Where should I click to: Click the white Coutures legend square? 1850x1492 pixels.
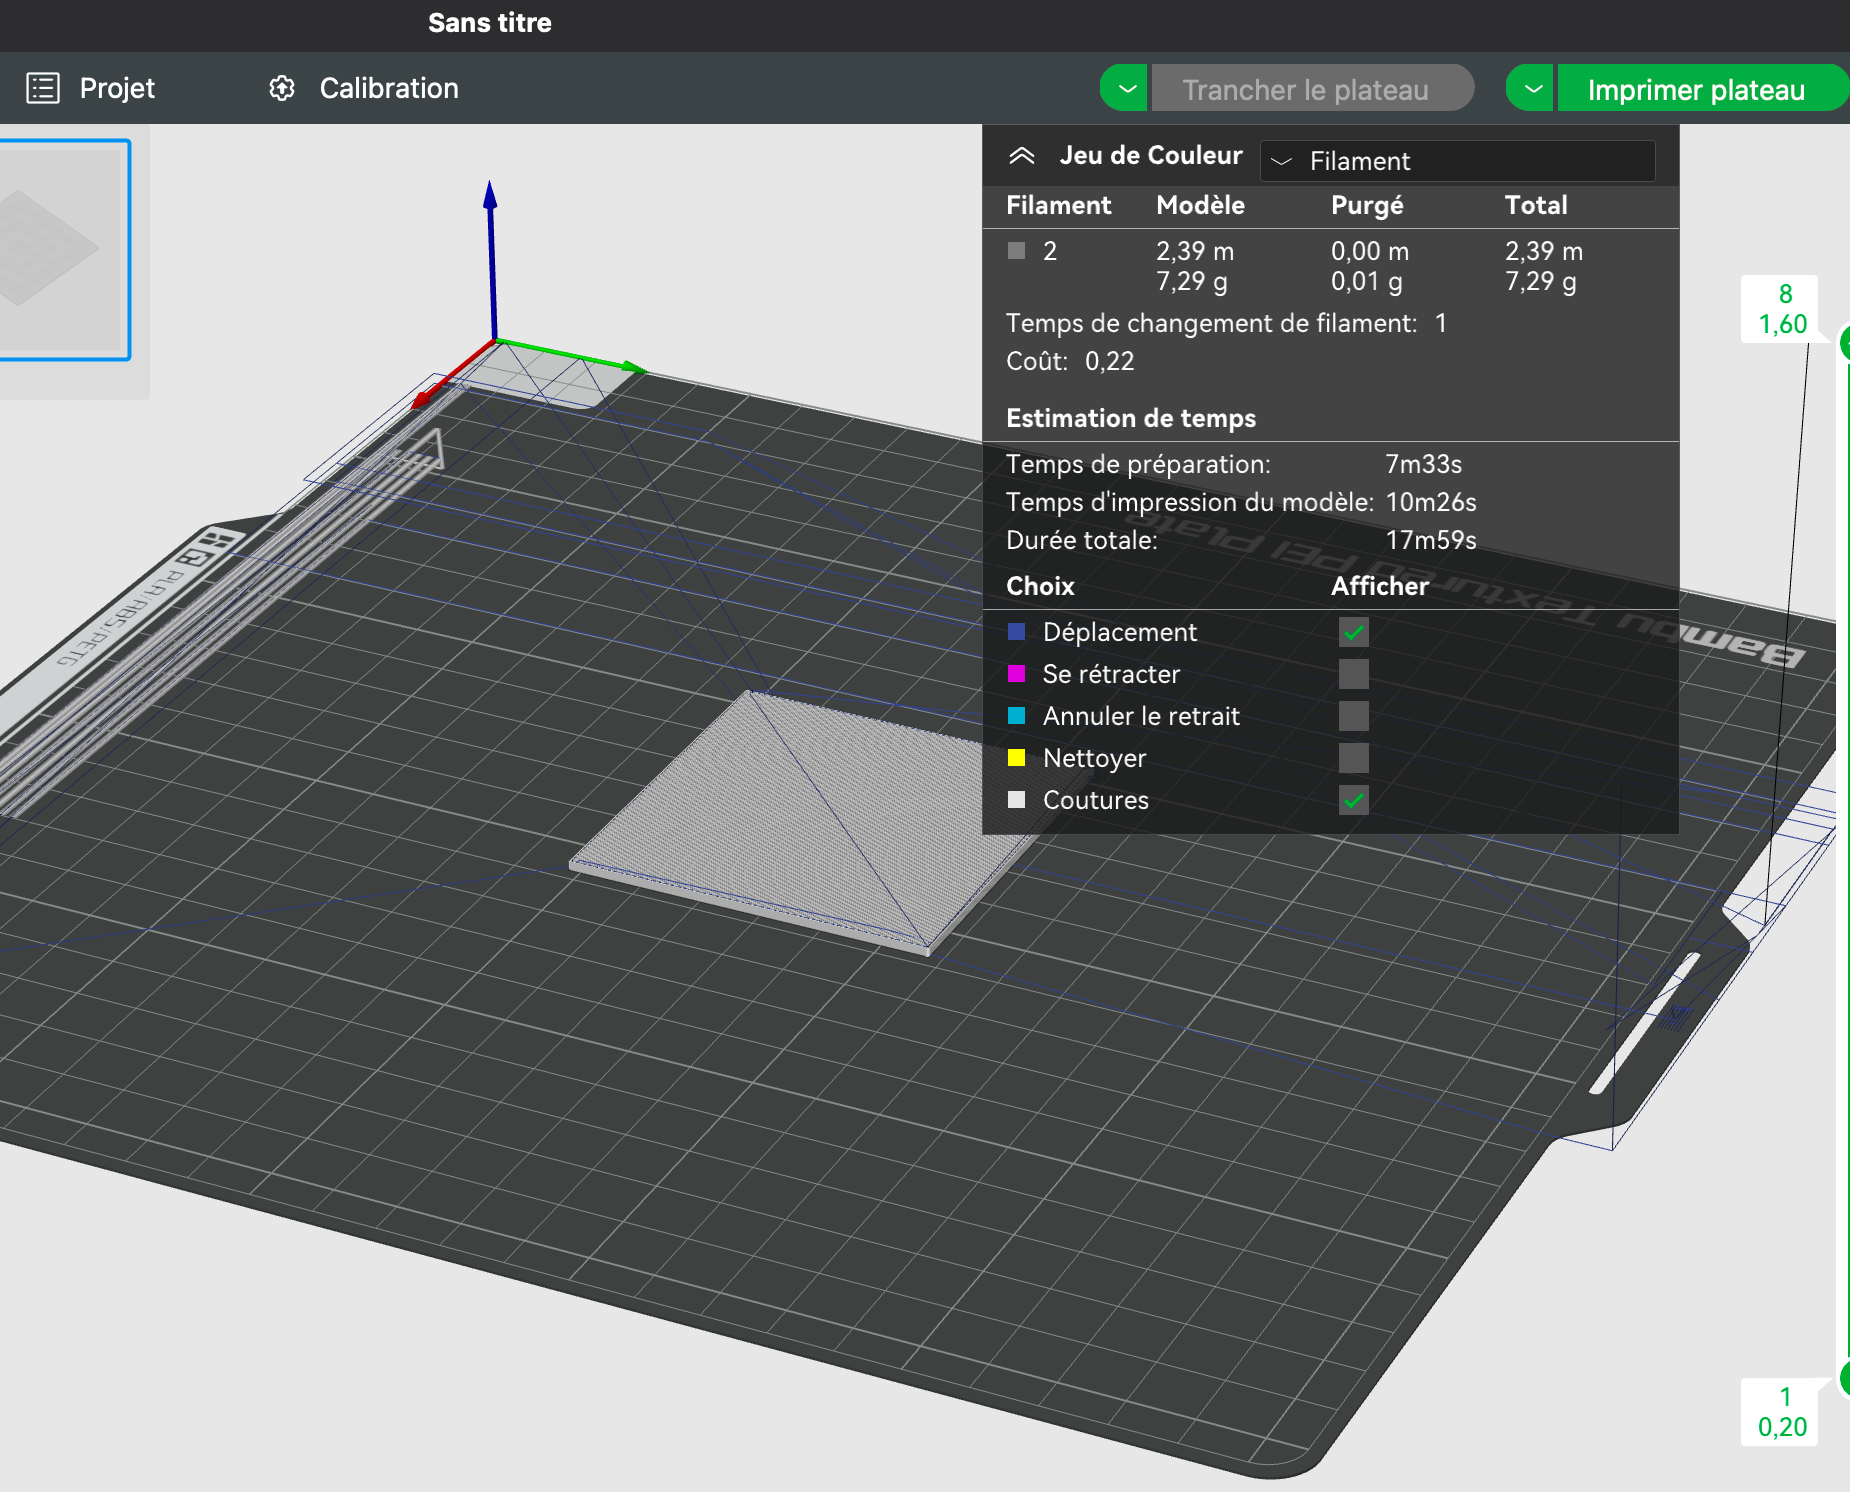[1017, 800]
